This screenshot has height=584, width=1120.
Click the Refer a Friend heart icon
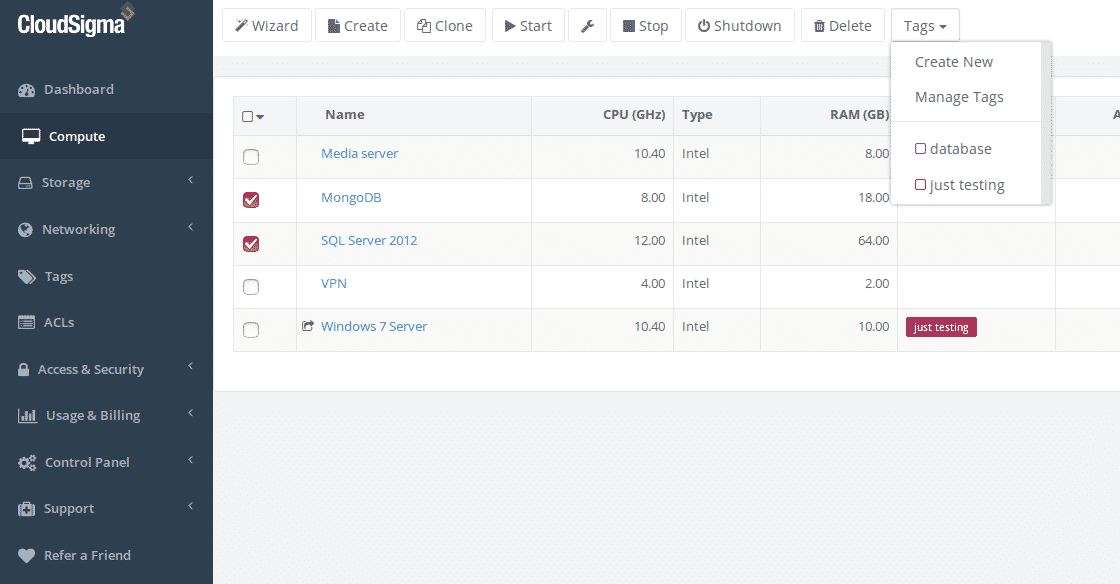click(26, 555)
